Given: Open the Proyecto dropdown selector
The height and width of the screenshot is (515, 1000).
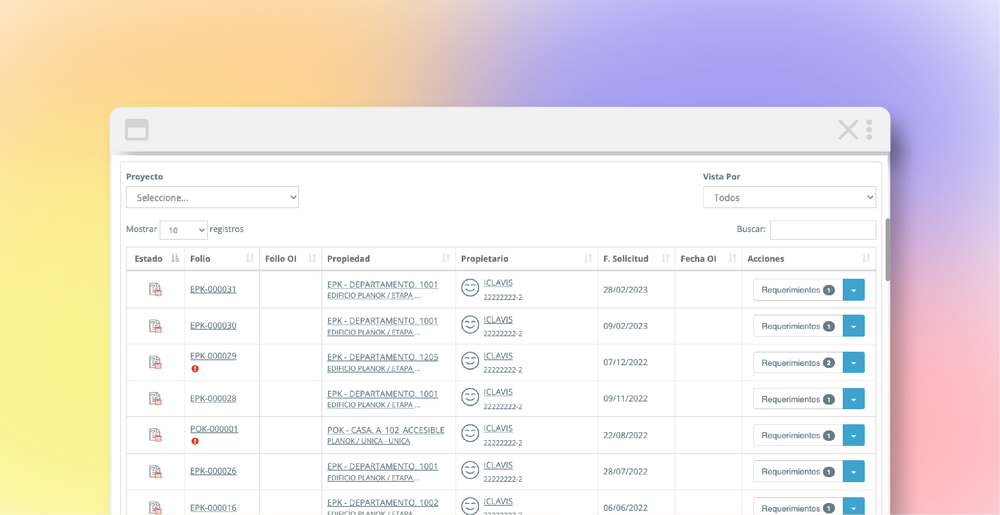Looking at the screenshot, I should (212, 197).
